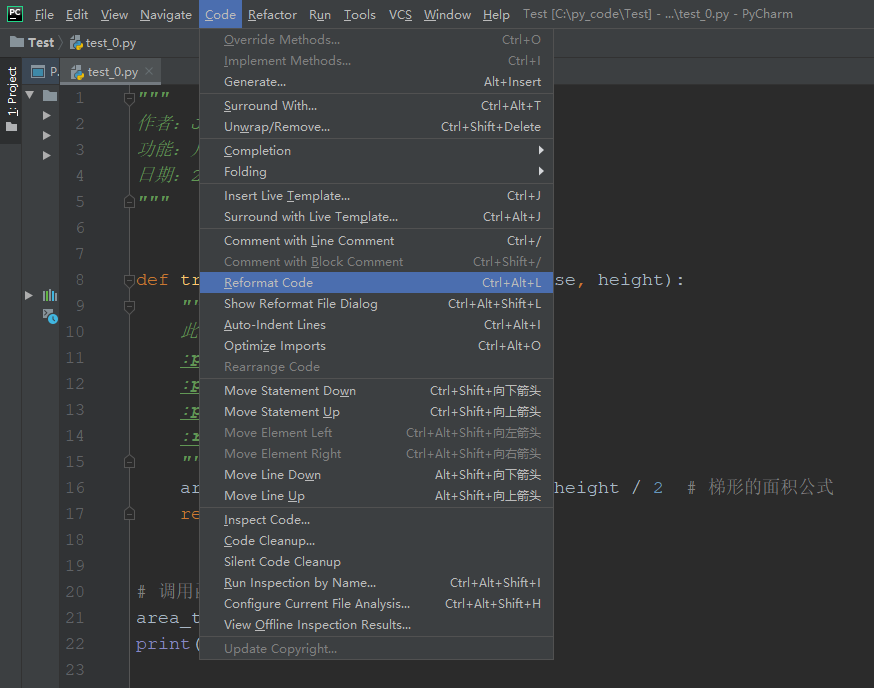Open the Edit menu
The image size is (874, 688).
pos(77,14)
